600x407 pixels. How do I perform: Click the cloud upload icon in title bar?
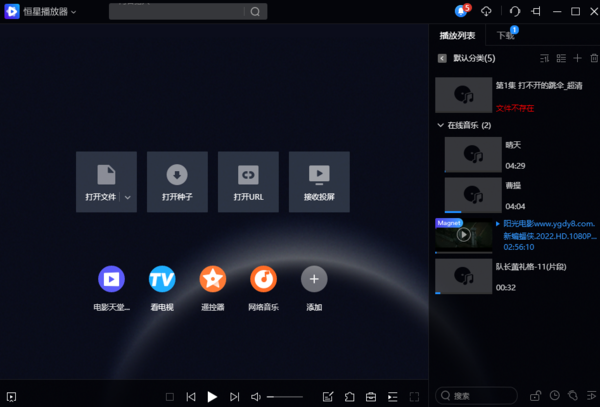coord(487,11)
